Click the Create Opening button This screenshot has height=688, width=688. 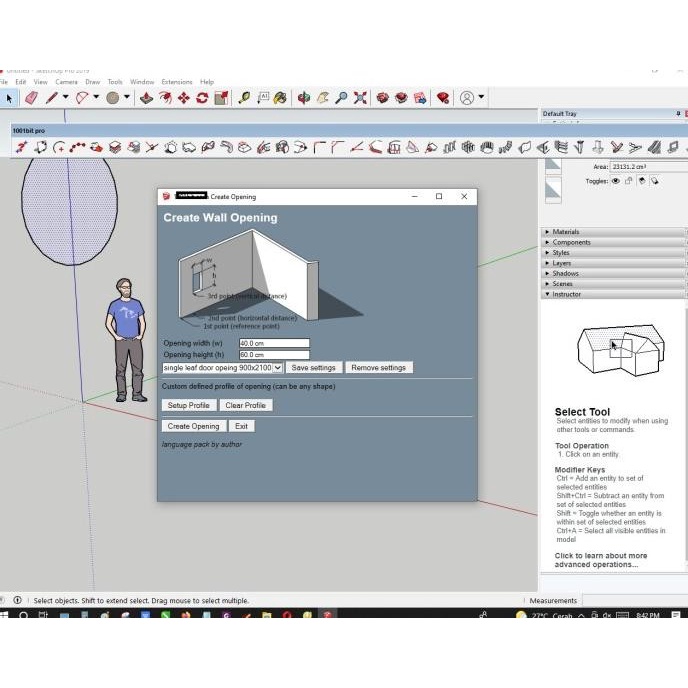(193, 426)
